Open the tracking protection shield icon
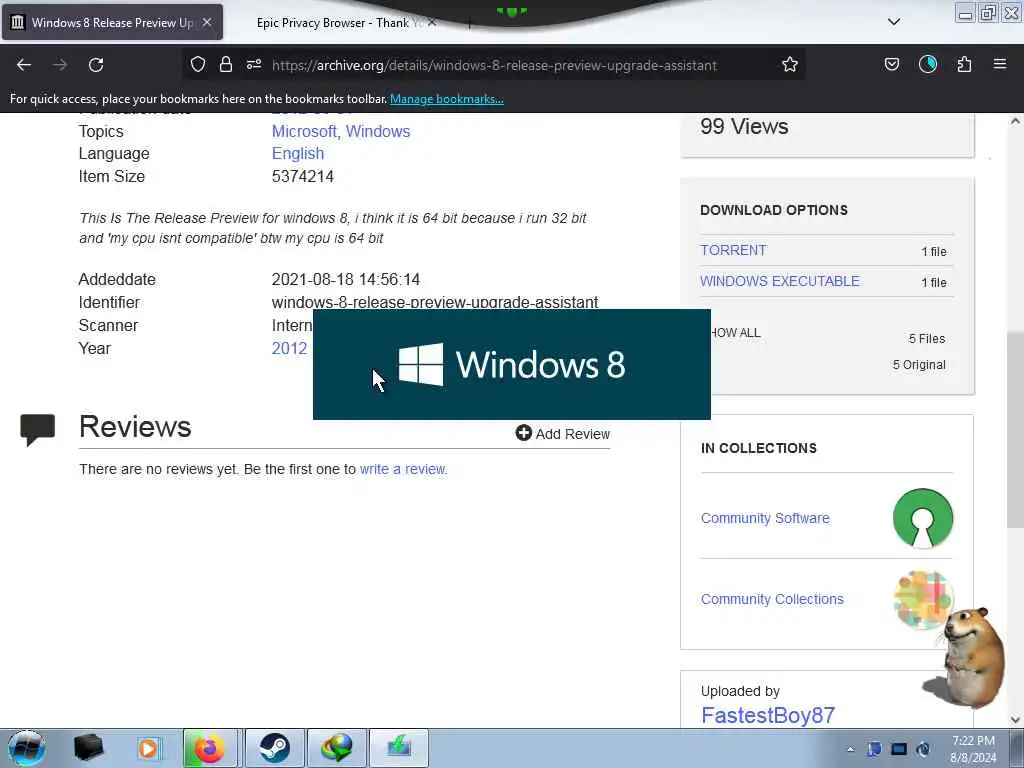This screenshot has width=1024, height=768. tap(198, 64)
